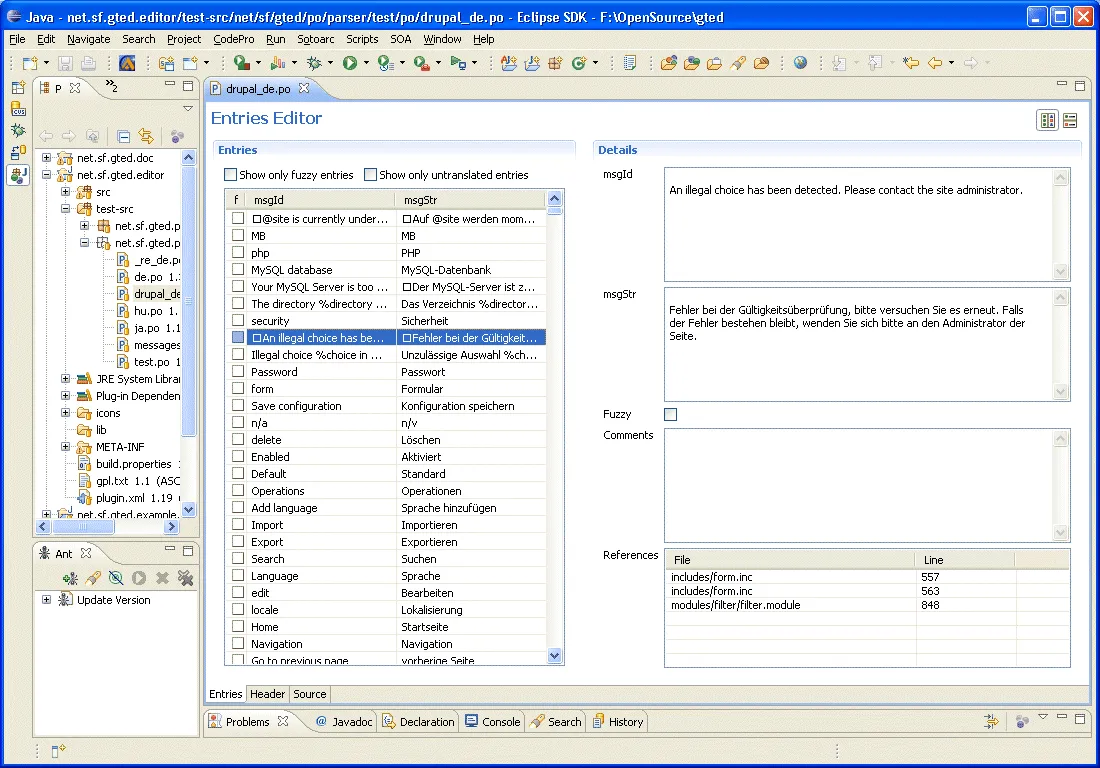Toggle the Fuzzy checkbox in Details
The height and width of the screenshot is (768, 1100).
point(670,414)
